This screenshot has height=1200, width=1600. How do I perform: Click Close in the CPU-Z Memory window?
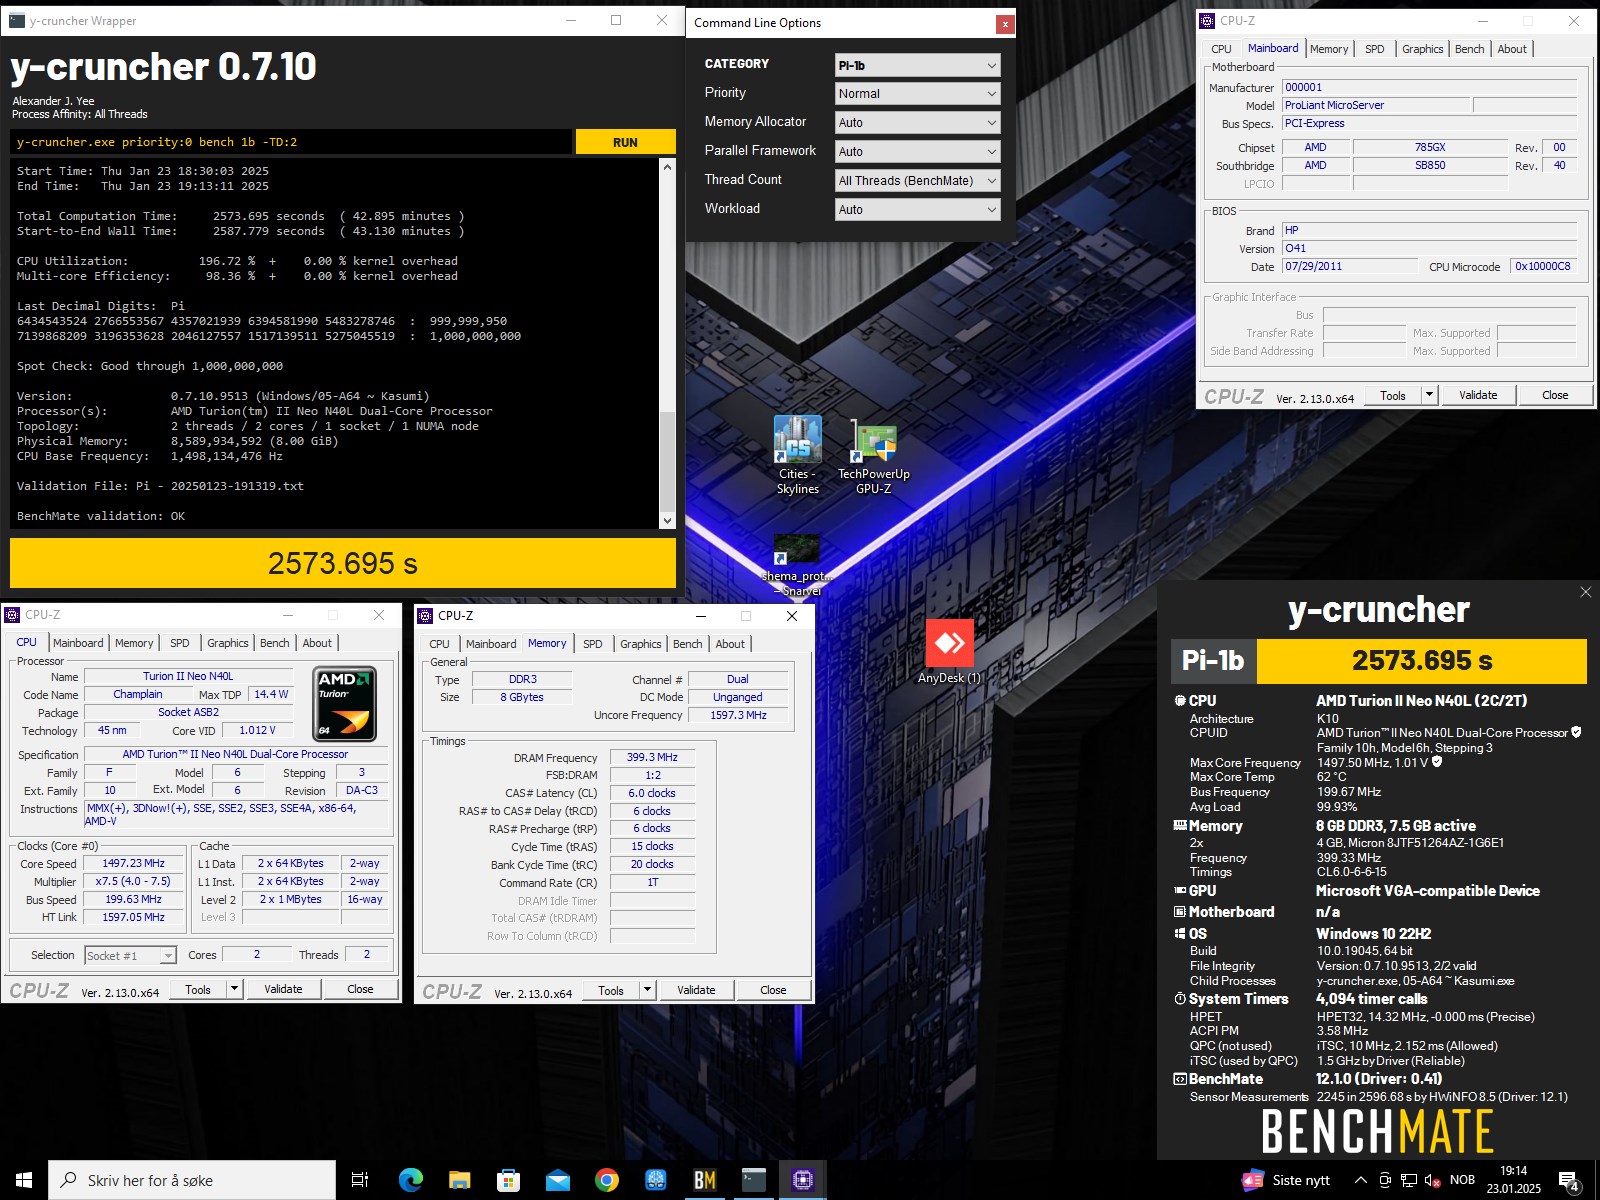click(773, 990)
